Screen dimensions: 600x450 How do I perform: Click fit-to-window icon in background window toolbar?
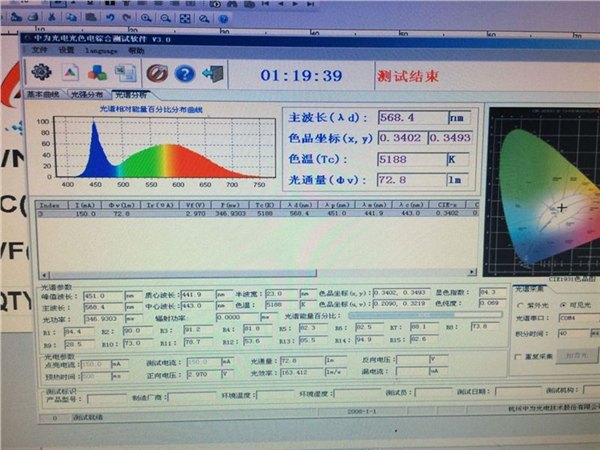coord(185,18)
